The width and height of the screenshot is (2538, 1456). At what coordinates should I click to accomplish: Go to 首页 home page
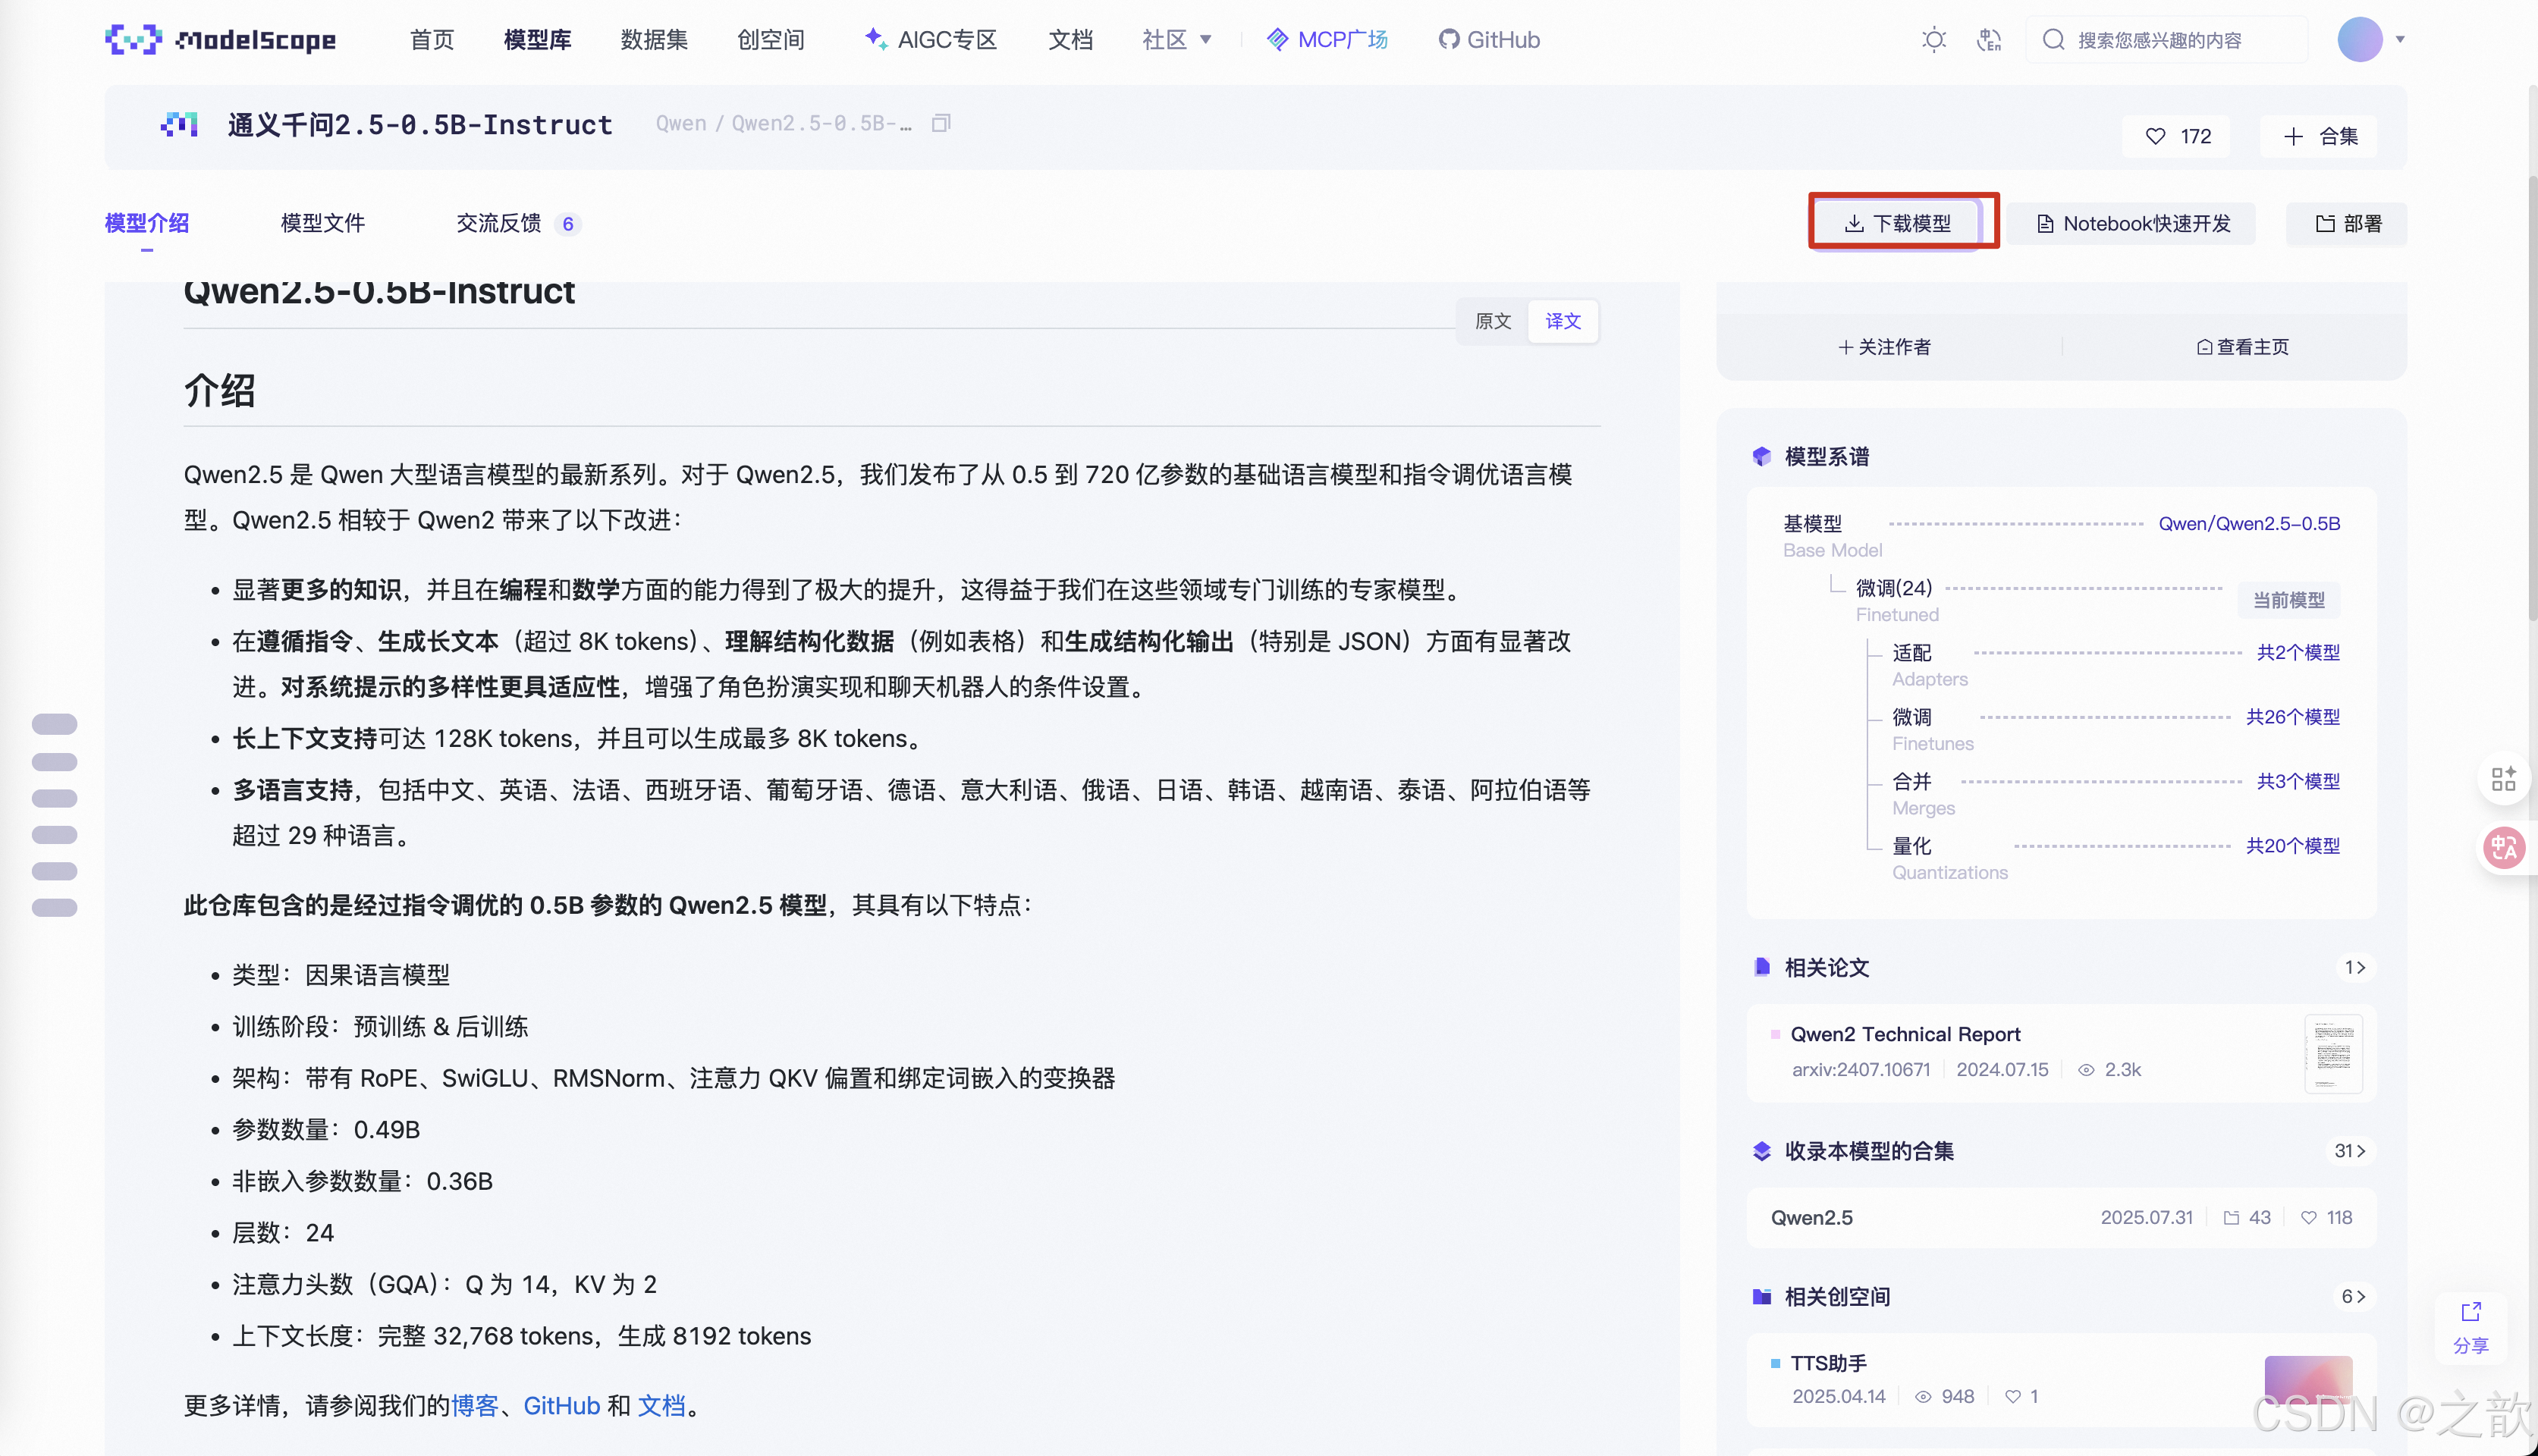432,40
